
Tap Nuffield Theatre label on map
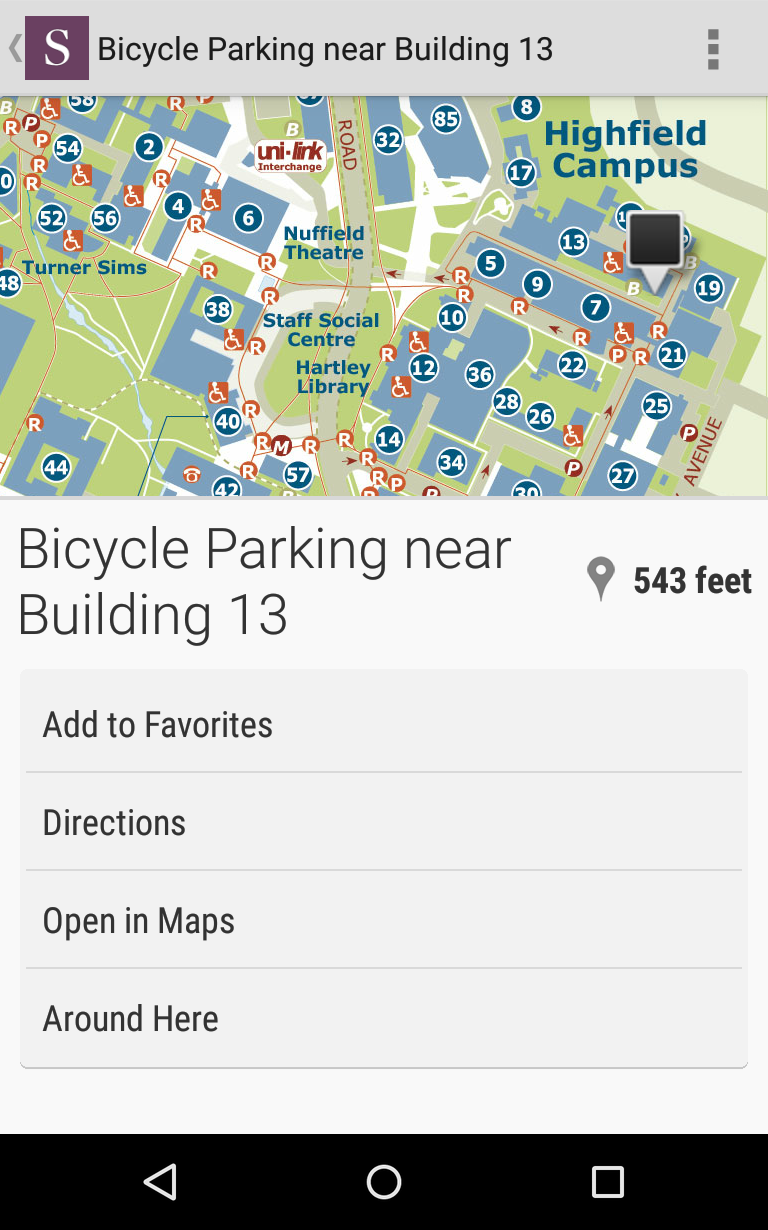point(324,243)
